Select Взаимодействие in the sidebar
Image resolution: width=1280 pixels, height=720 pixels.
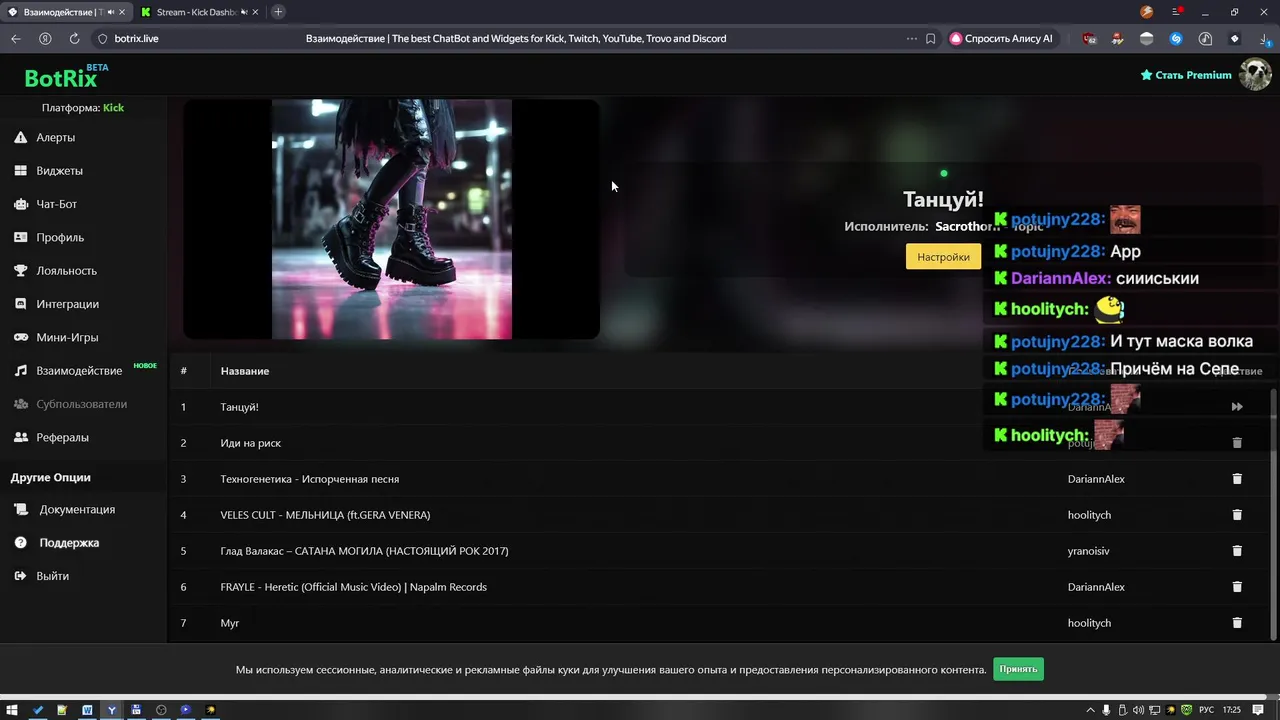tap(79, 371)
